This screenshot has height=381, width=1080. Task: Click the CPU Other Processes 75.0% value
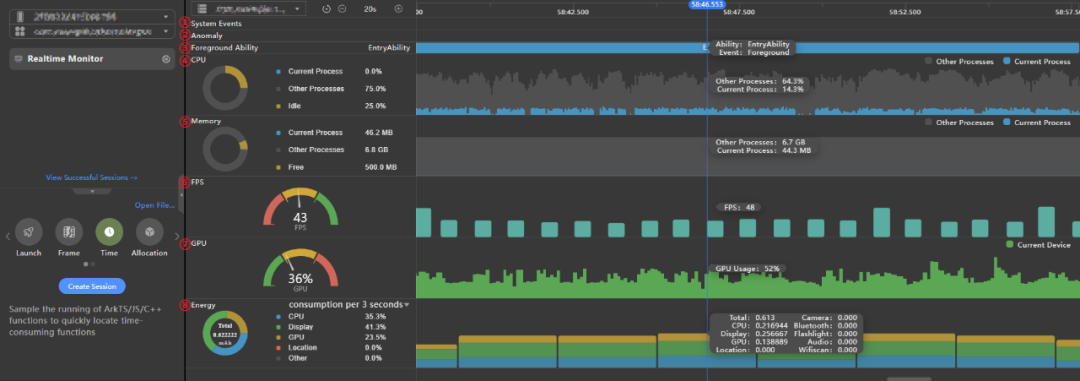(375, 89)
